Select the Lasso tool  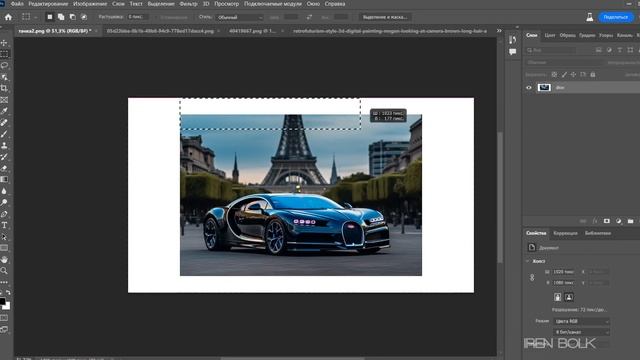pos(4,65)
